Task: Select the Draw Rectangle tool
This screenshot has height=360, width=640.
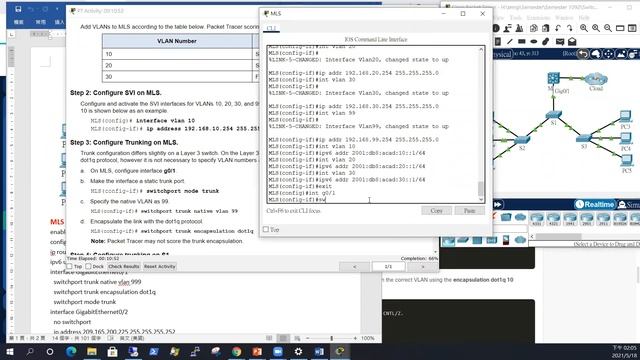Action: [522, 42]
